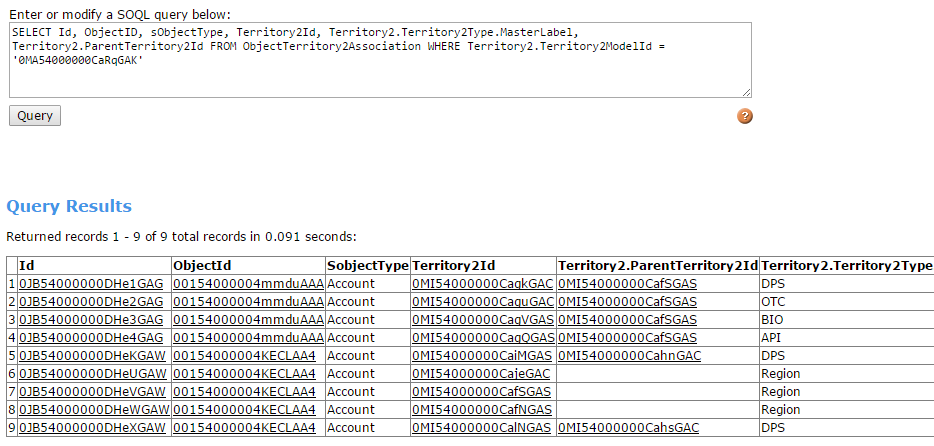
Task: Open Territory2Id link 0MI54000000CalNGAS
Action: pos(482,427)
